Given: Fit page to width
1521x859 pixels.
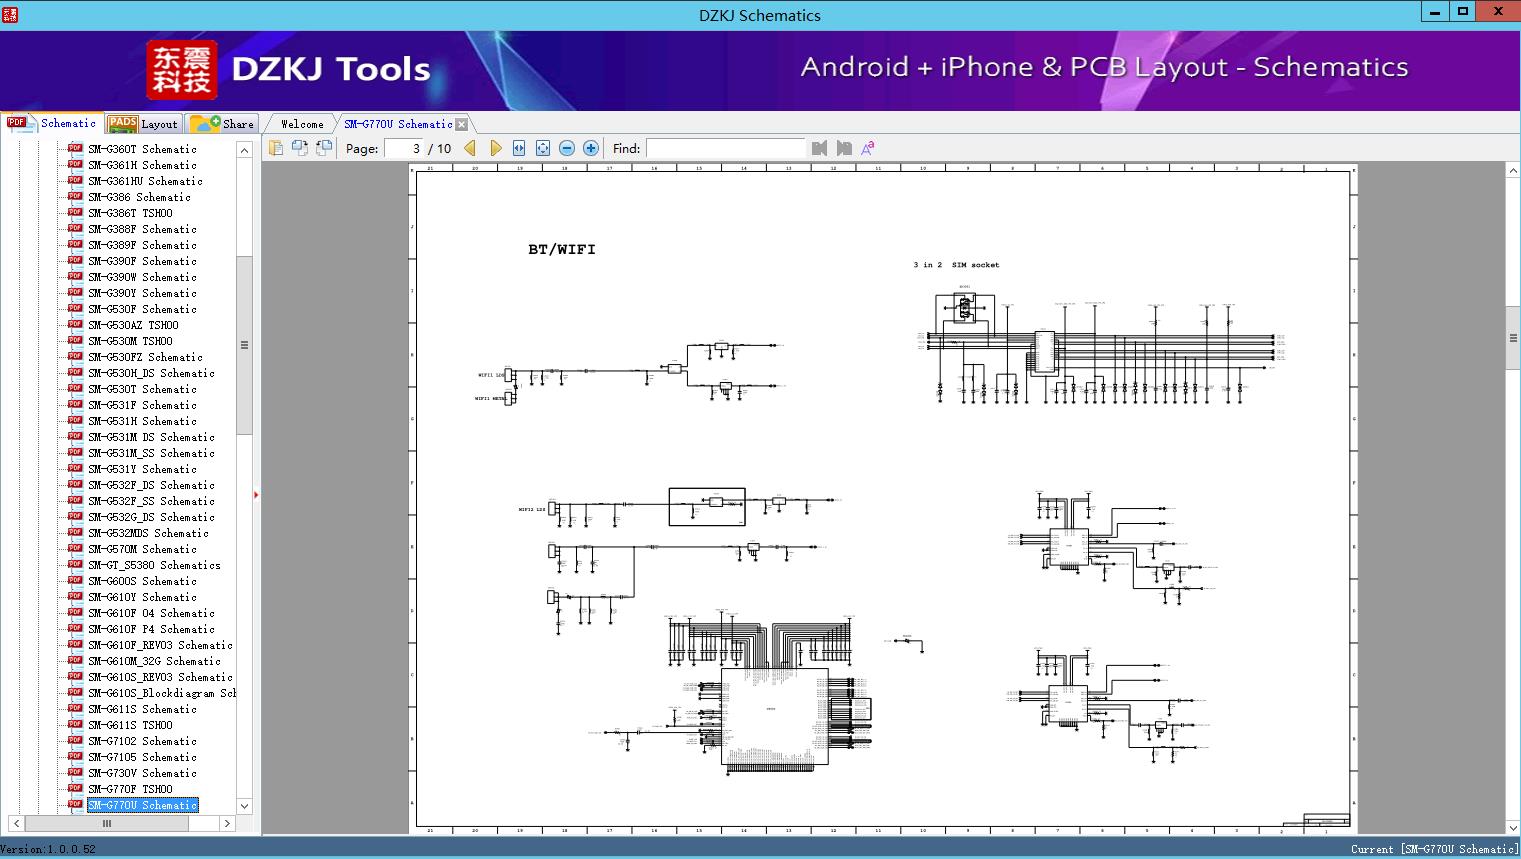Looking at the screenshot, I should [x=519, y=148].
